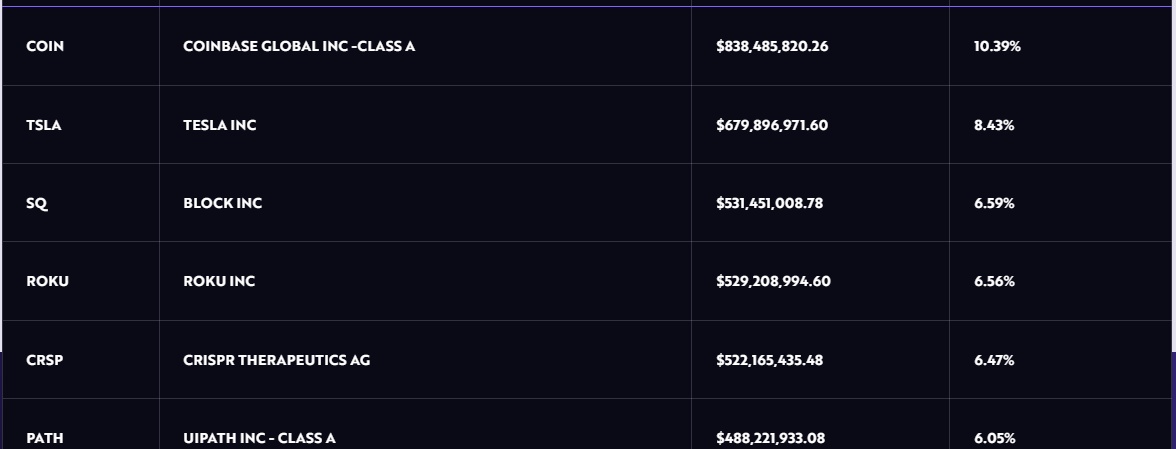Click the $531,451,008.78 market value
The image size is (1176, 449).
click(770, 203)
